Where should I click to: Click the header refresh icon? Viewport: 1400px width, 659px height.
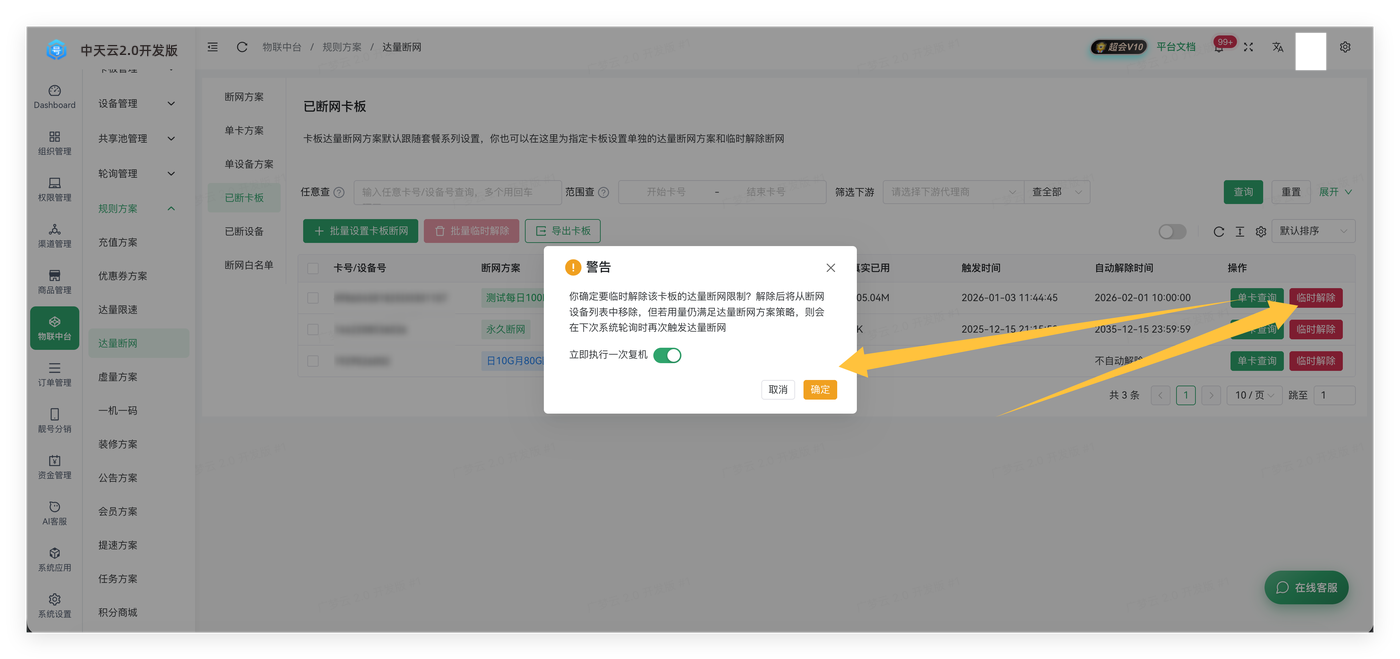point(242,47)
